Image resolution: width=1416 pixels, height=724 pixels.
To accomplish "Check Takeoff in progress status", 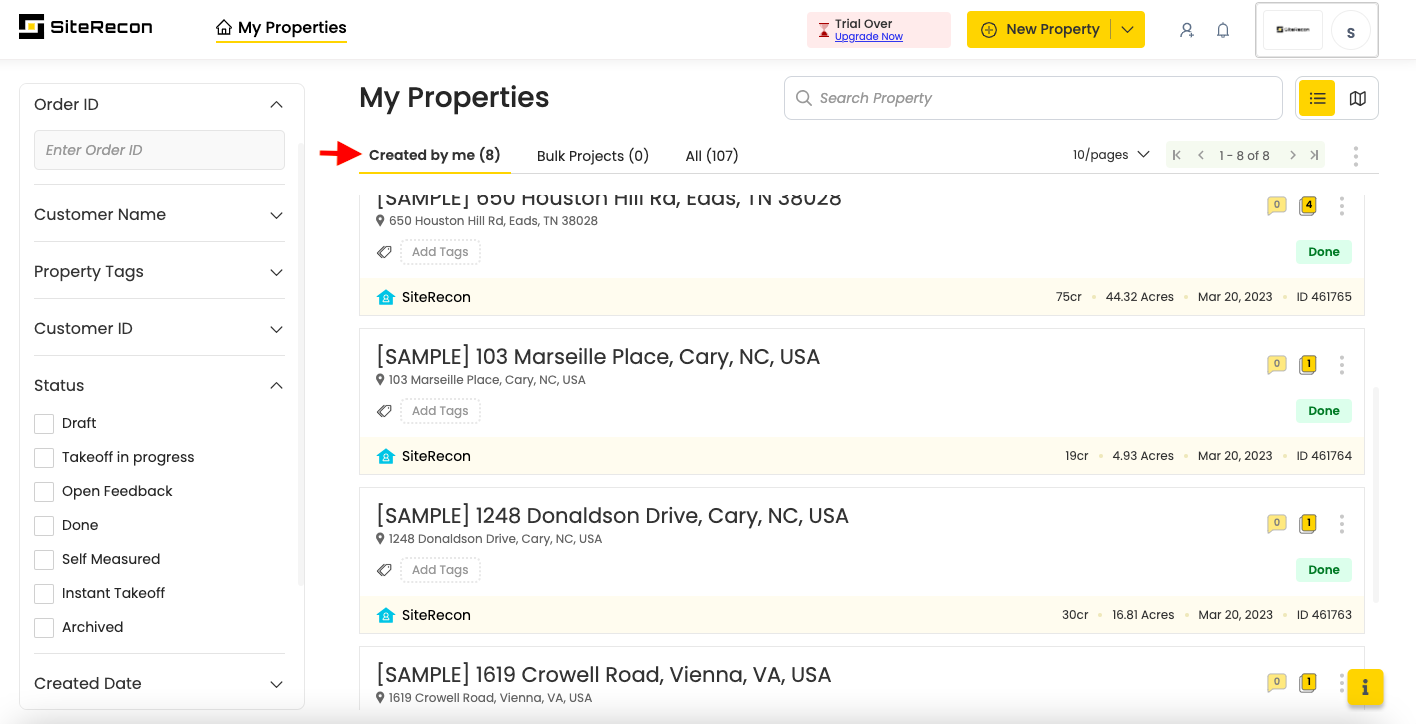I will point(44,458).
